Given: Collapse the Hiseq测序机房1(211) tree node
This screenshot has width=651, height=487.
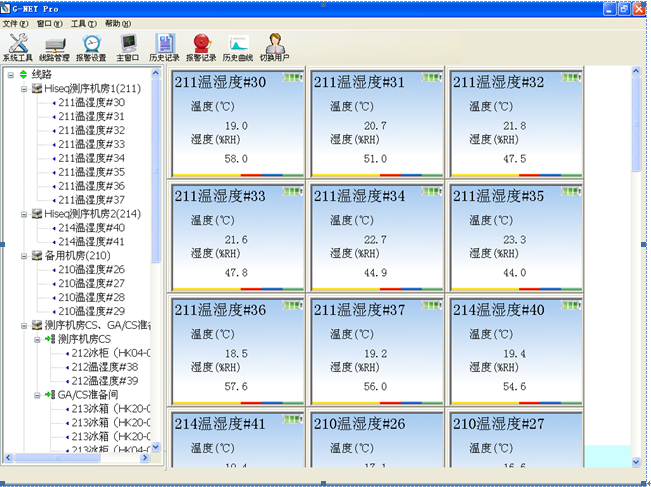Looking at the screenshot, I should pyautogui.click(x=23, y=88).
